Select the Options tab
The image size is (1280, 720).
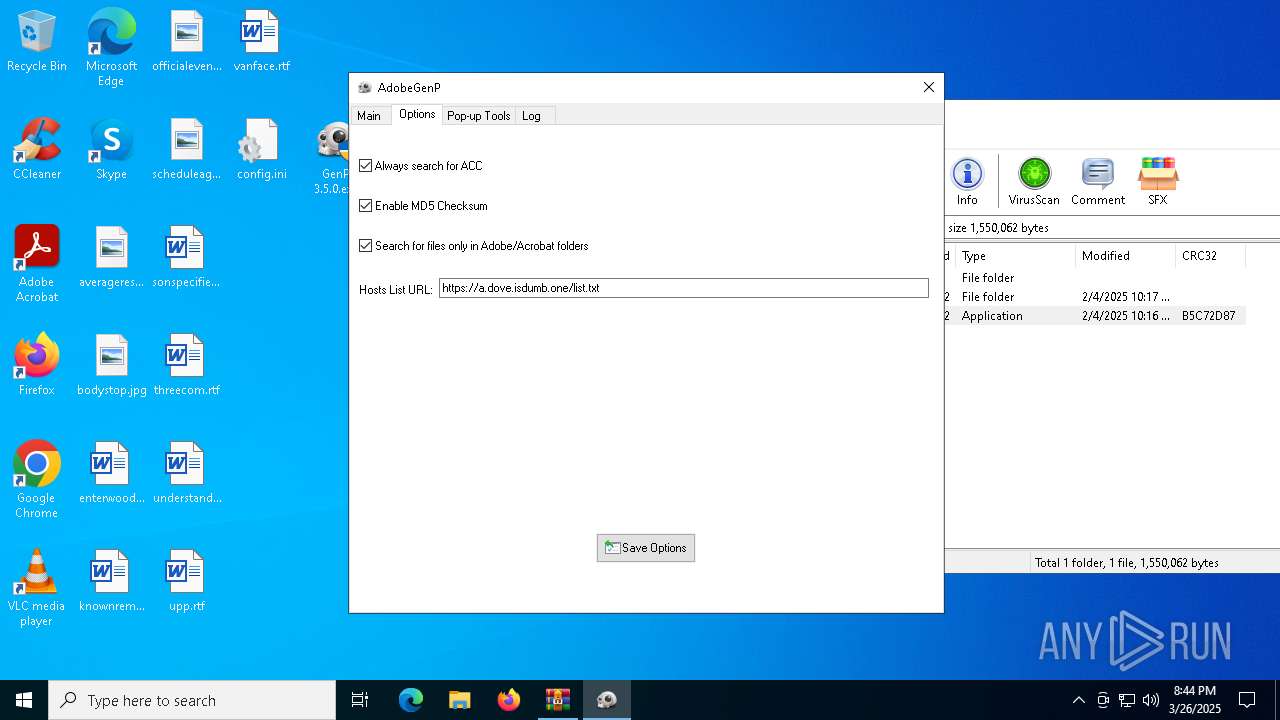click(417, 114)
